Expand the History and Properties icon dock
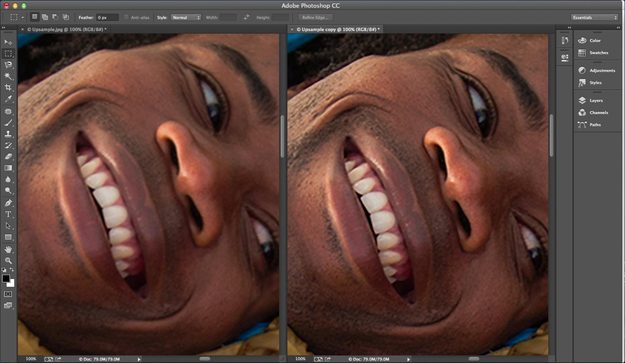This screenshot has height=363, width=625. [569, 27]
